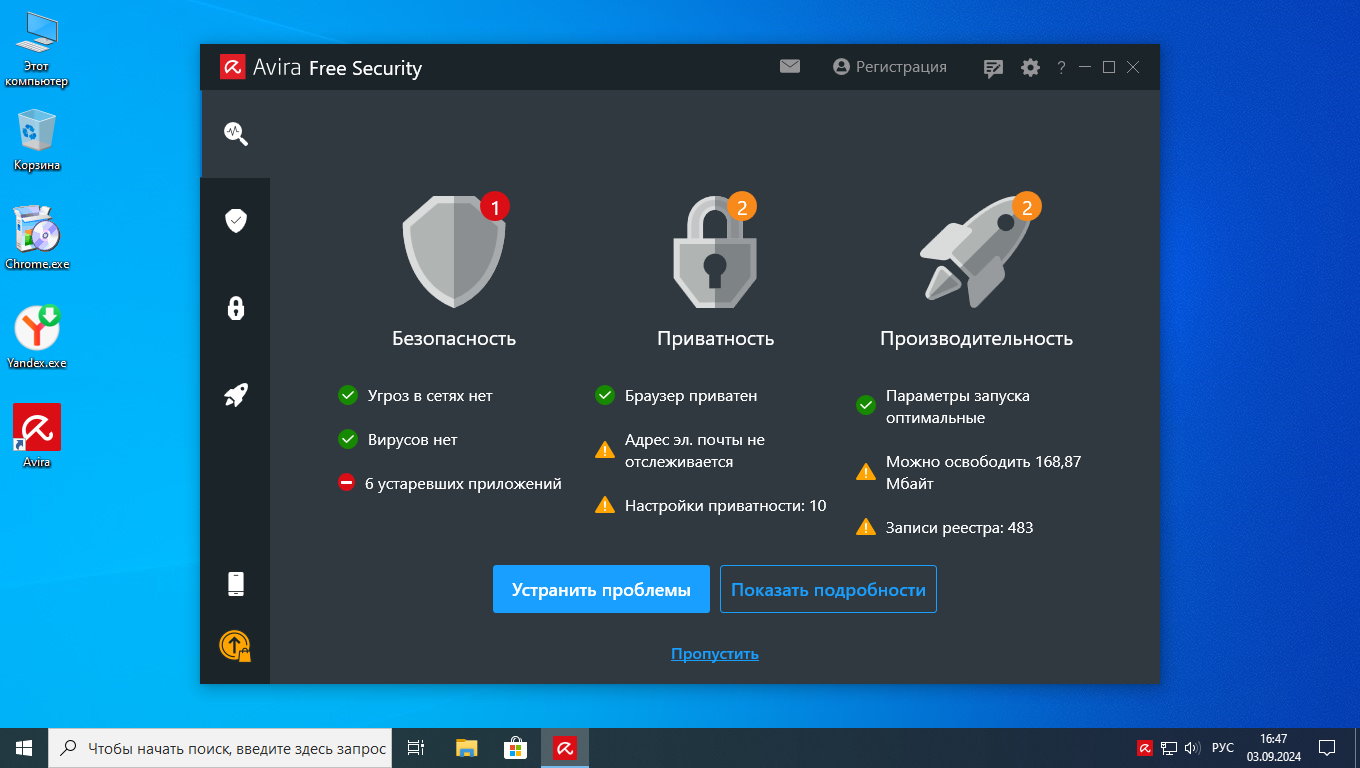Open File Explorer from taskbar
The width and height of the screenshot is (1360, 768).
point(467,748)
